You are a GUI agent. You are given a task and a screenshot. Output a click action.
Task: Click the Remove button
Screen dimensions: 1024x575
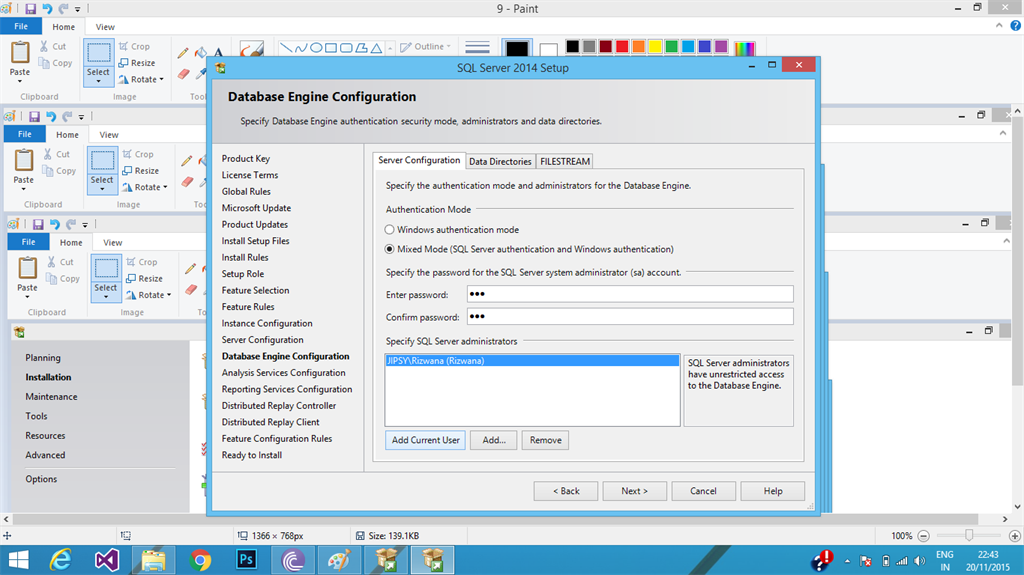click(x=545, y=440)
